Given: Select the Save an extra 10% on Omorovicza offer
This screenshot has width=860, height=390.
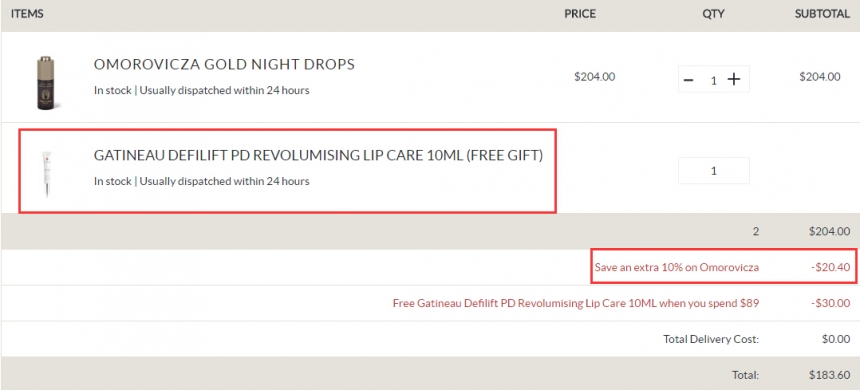Looking at the screenshot, I should [677, 268].
